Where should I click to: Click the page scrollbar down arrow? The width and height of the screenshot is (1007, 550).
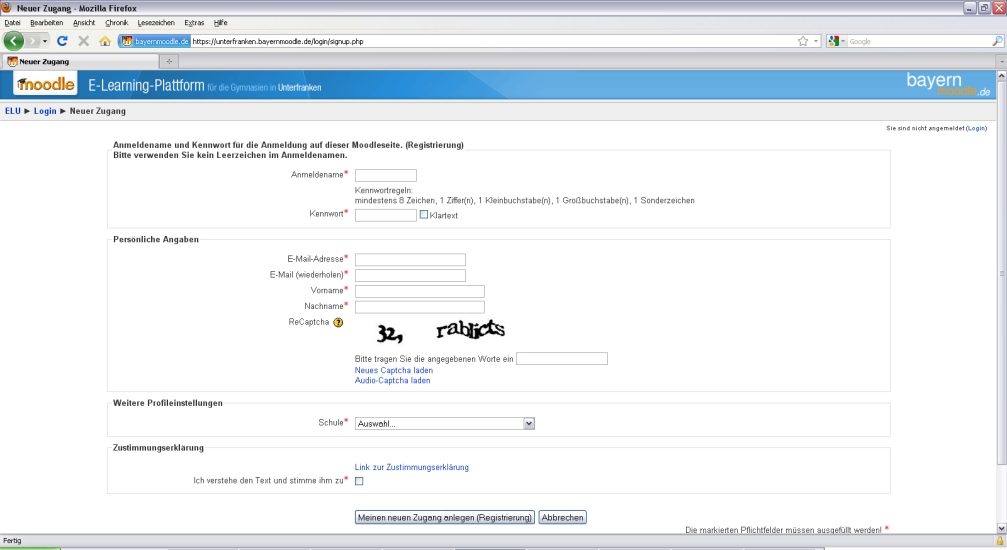(1001, 528)
